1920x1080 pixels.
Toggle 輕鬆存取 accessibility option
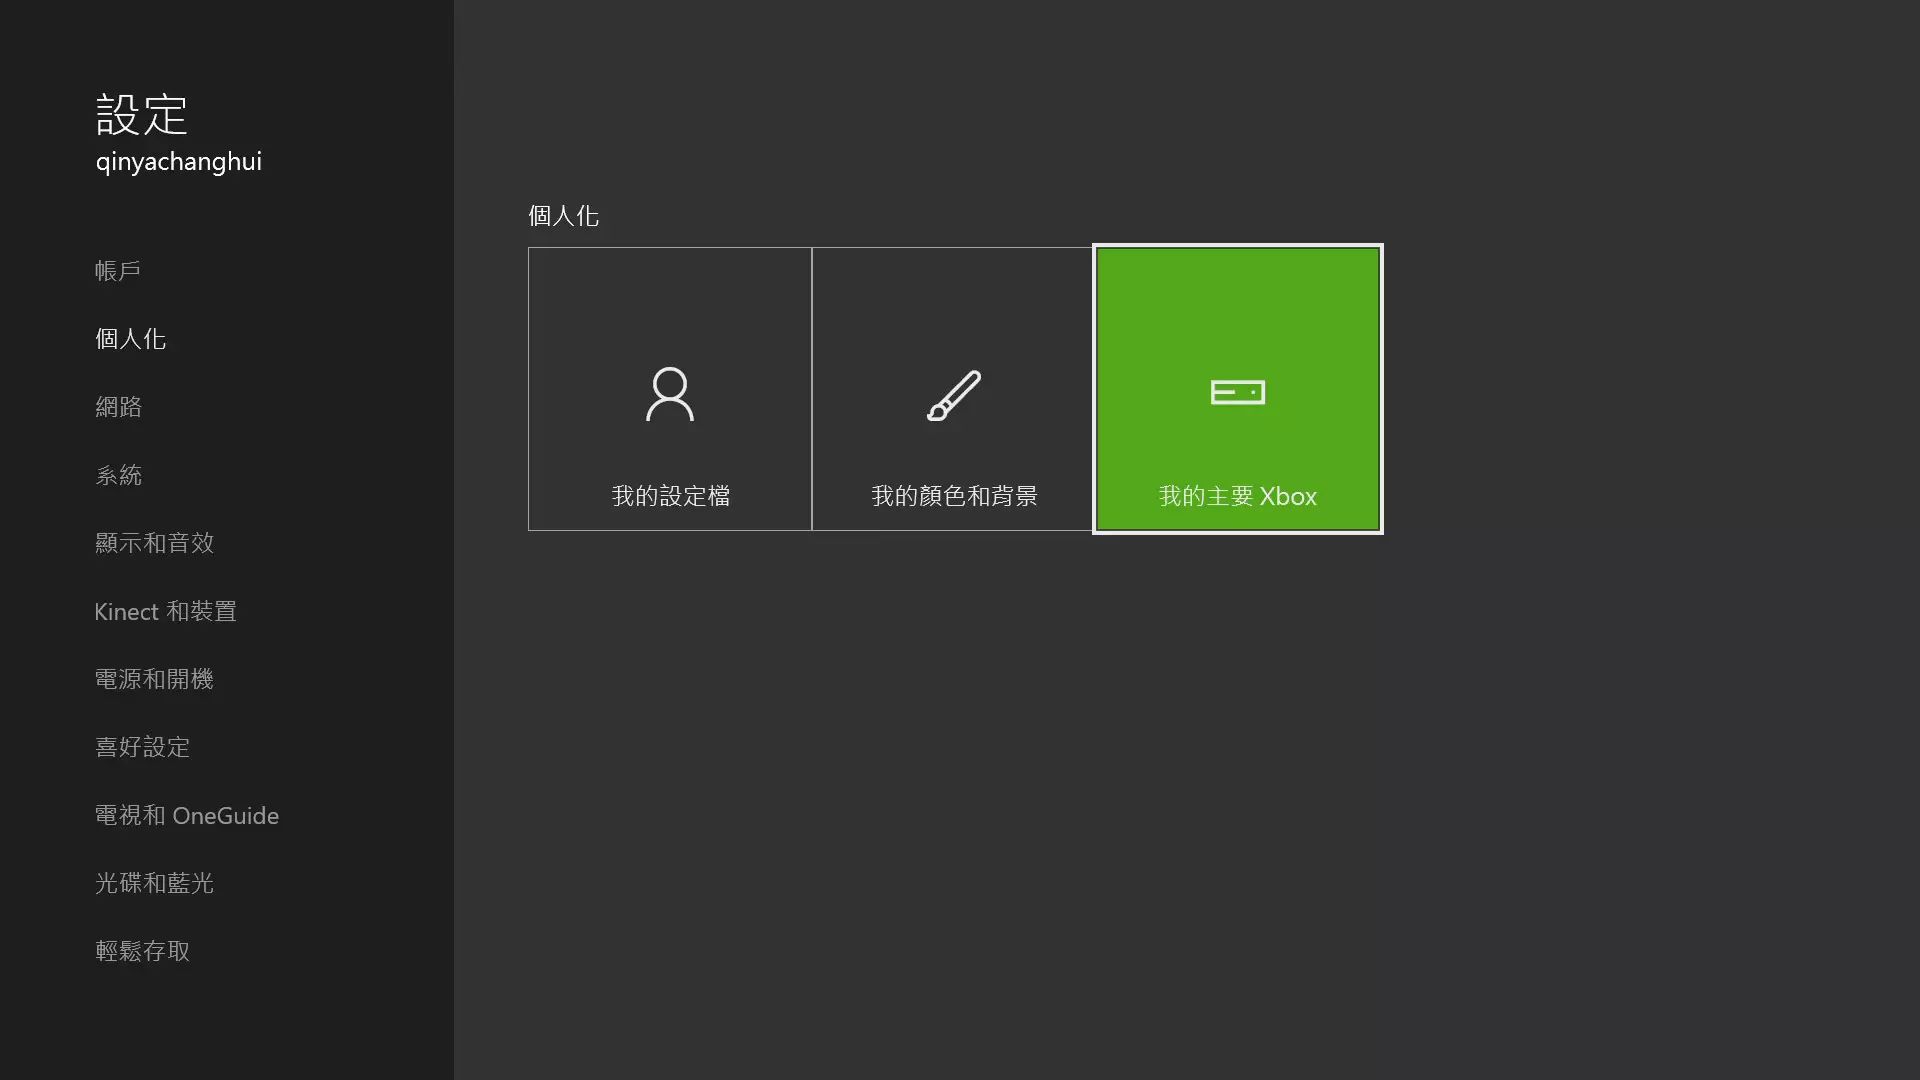(x=142, y=951)
